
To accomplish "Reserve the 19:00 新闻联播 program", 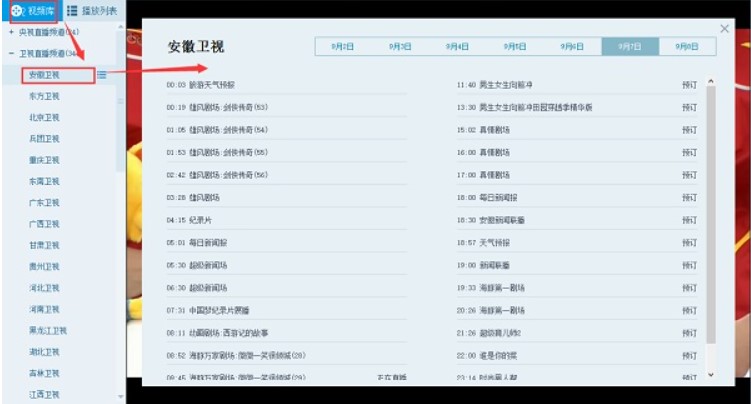I will [689, 265].
